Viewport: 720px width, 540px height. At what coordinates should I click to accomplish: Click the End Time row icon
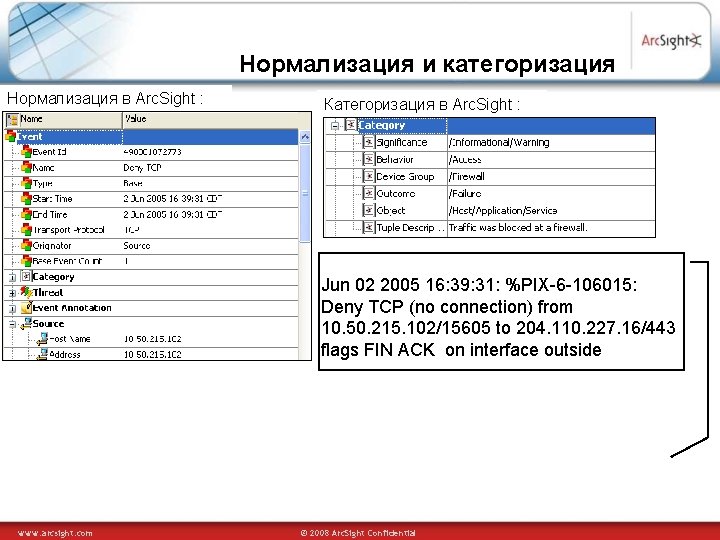coord(26,214)
